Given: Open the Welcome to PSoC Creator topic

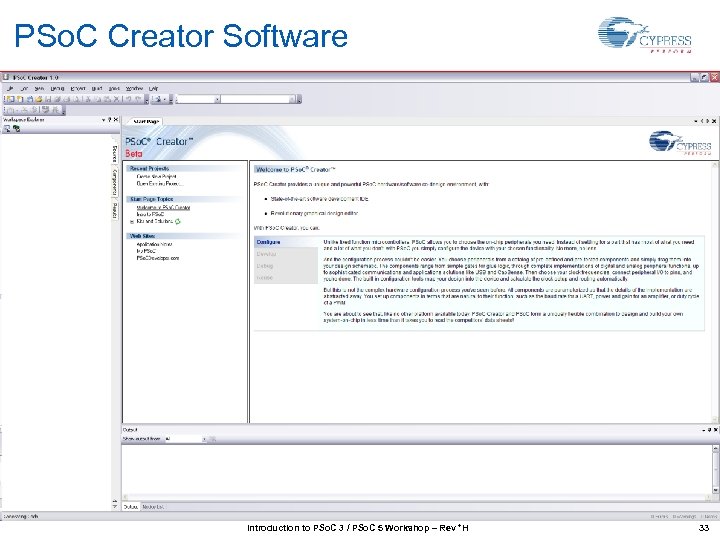Looking at the screenshot, I should (163, 208).
